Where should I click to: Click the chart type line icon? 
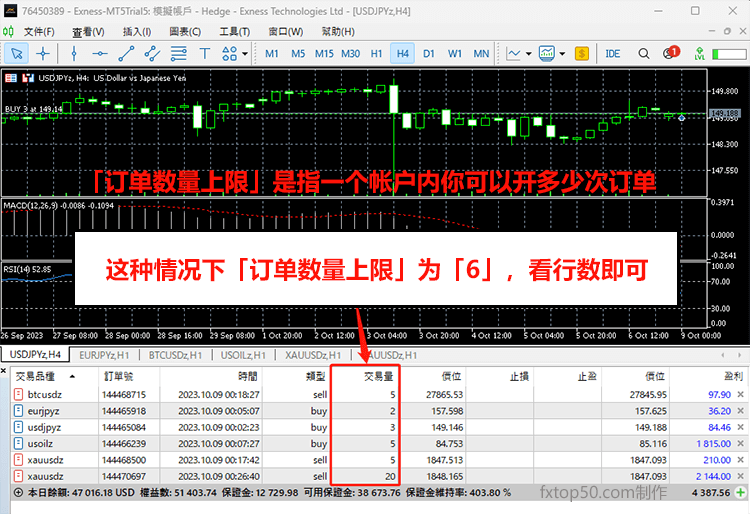pos(513,54)
